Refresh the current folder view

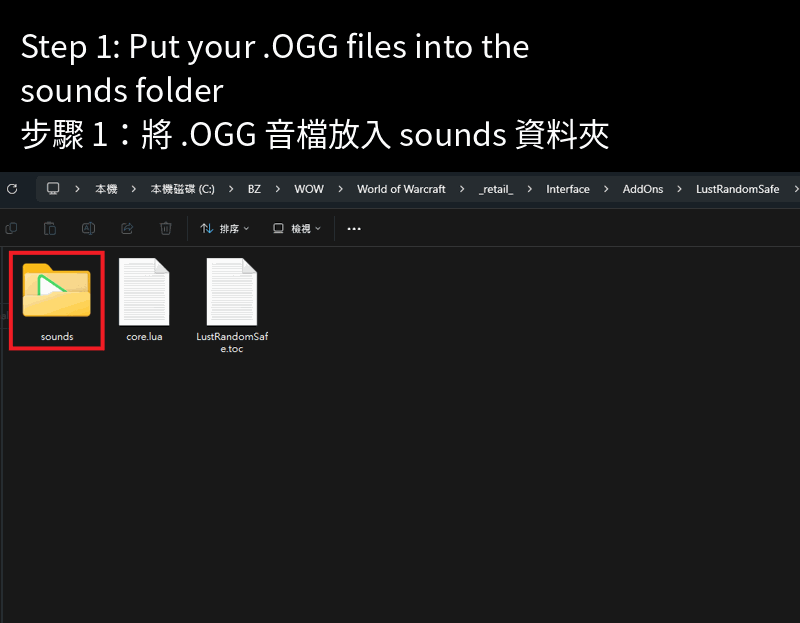pos(12,189)
